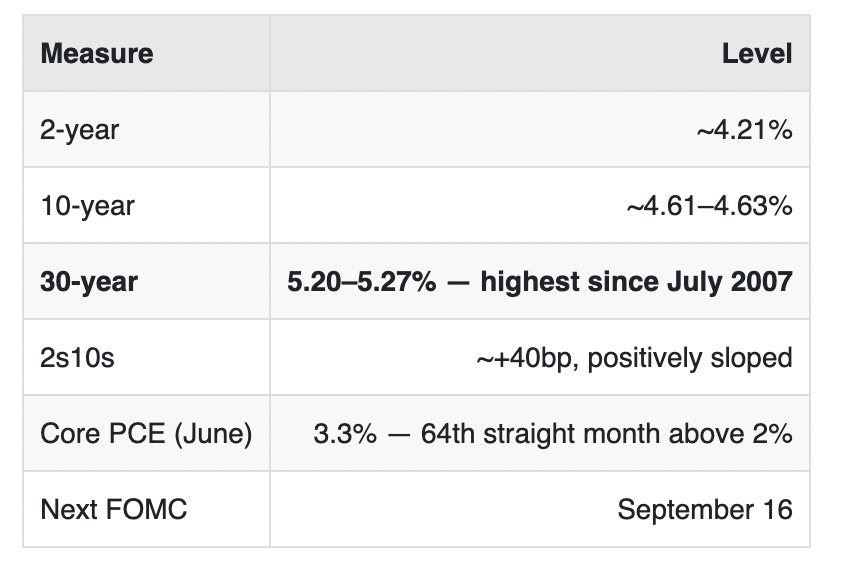Click the 3.3% 64th straight month cell
Image resolution: width=842 pixels, height=562 pixels.
(553, 434)
